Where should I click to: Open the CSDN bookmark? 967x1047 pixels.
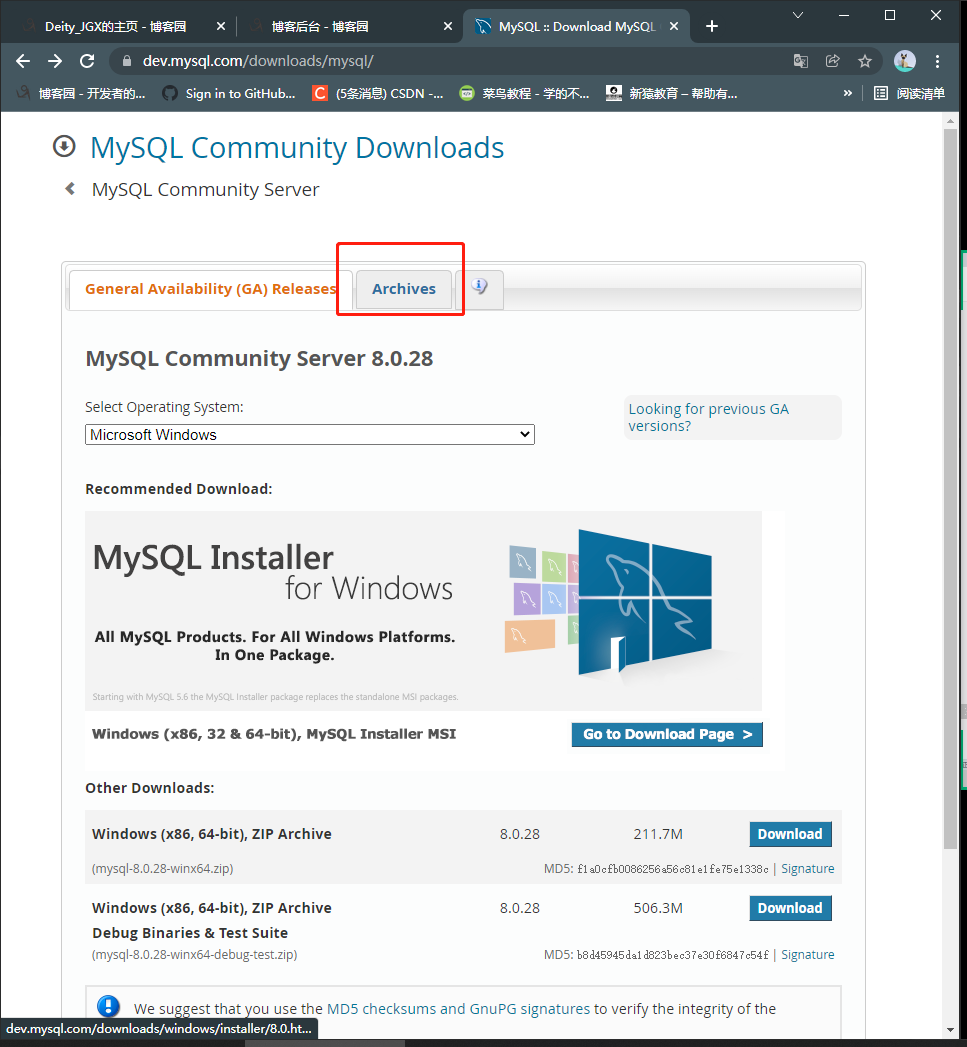click(378, 93)
